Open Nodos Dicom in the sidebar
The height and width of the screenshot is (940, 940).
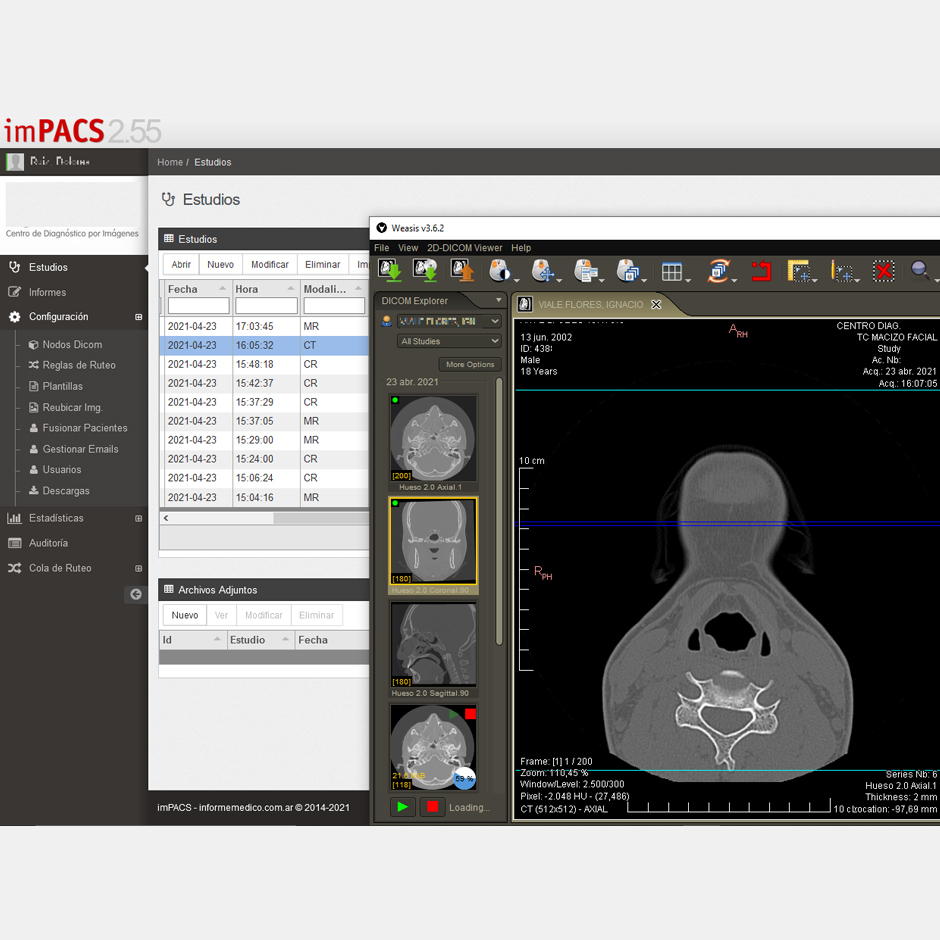pos(72,344)
